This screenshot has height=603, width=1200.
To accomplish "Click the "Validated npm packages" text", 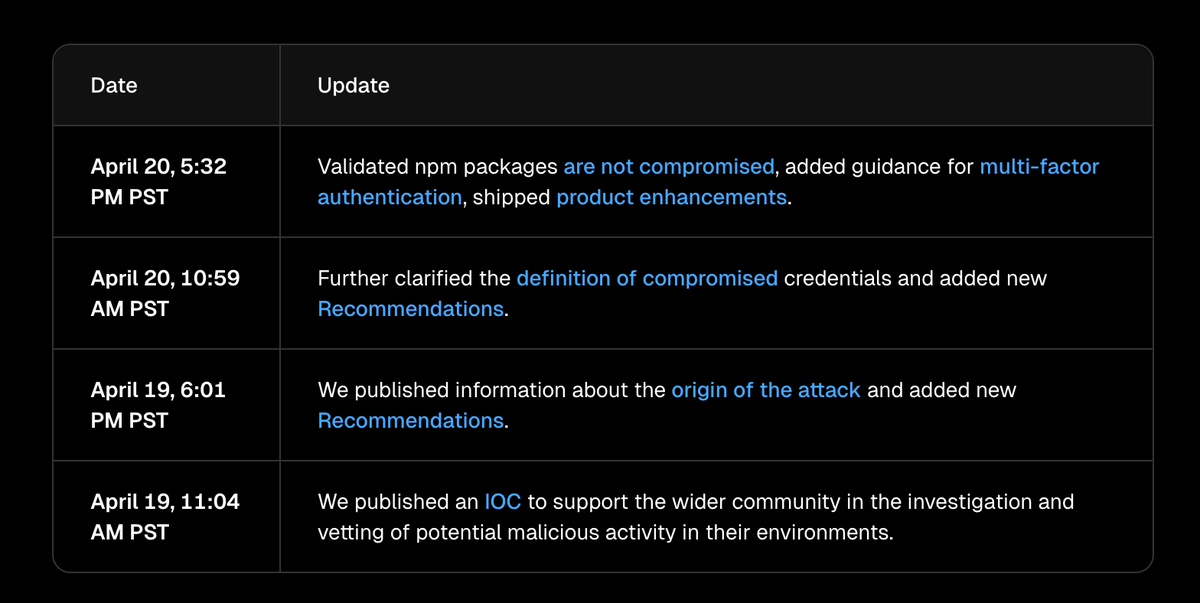I will click(x=437, y=167).
